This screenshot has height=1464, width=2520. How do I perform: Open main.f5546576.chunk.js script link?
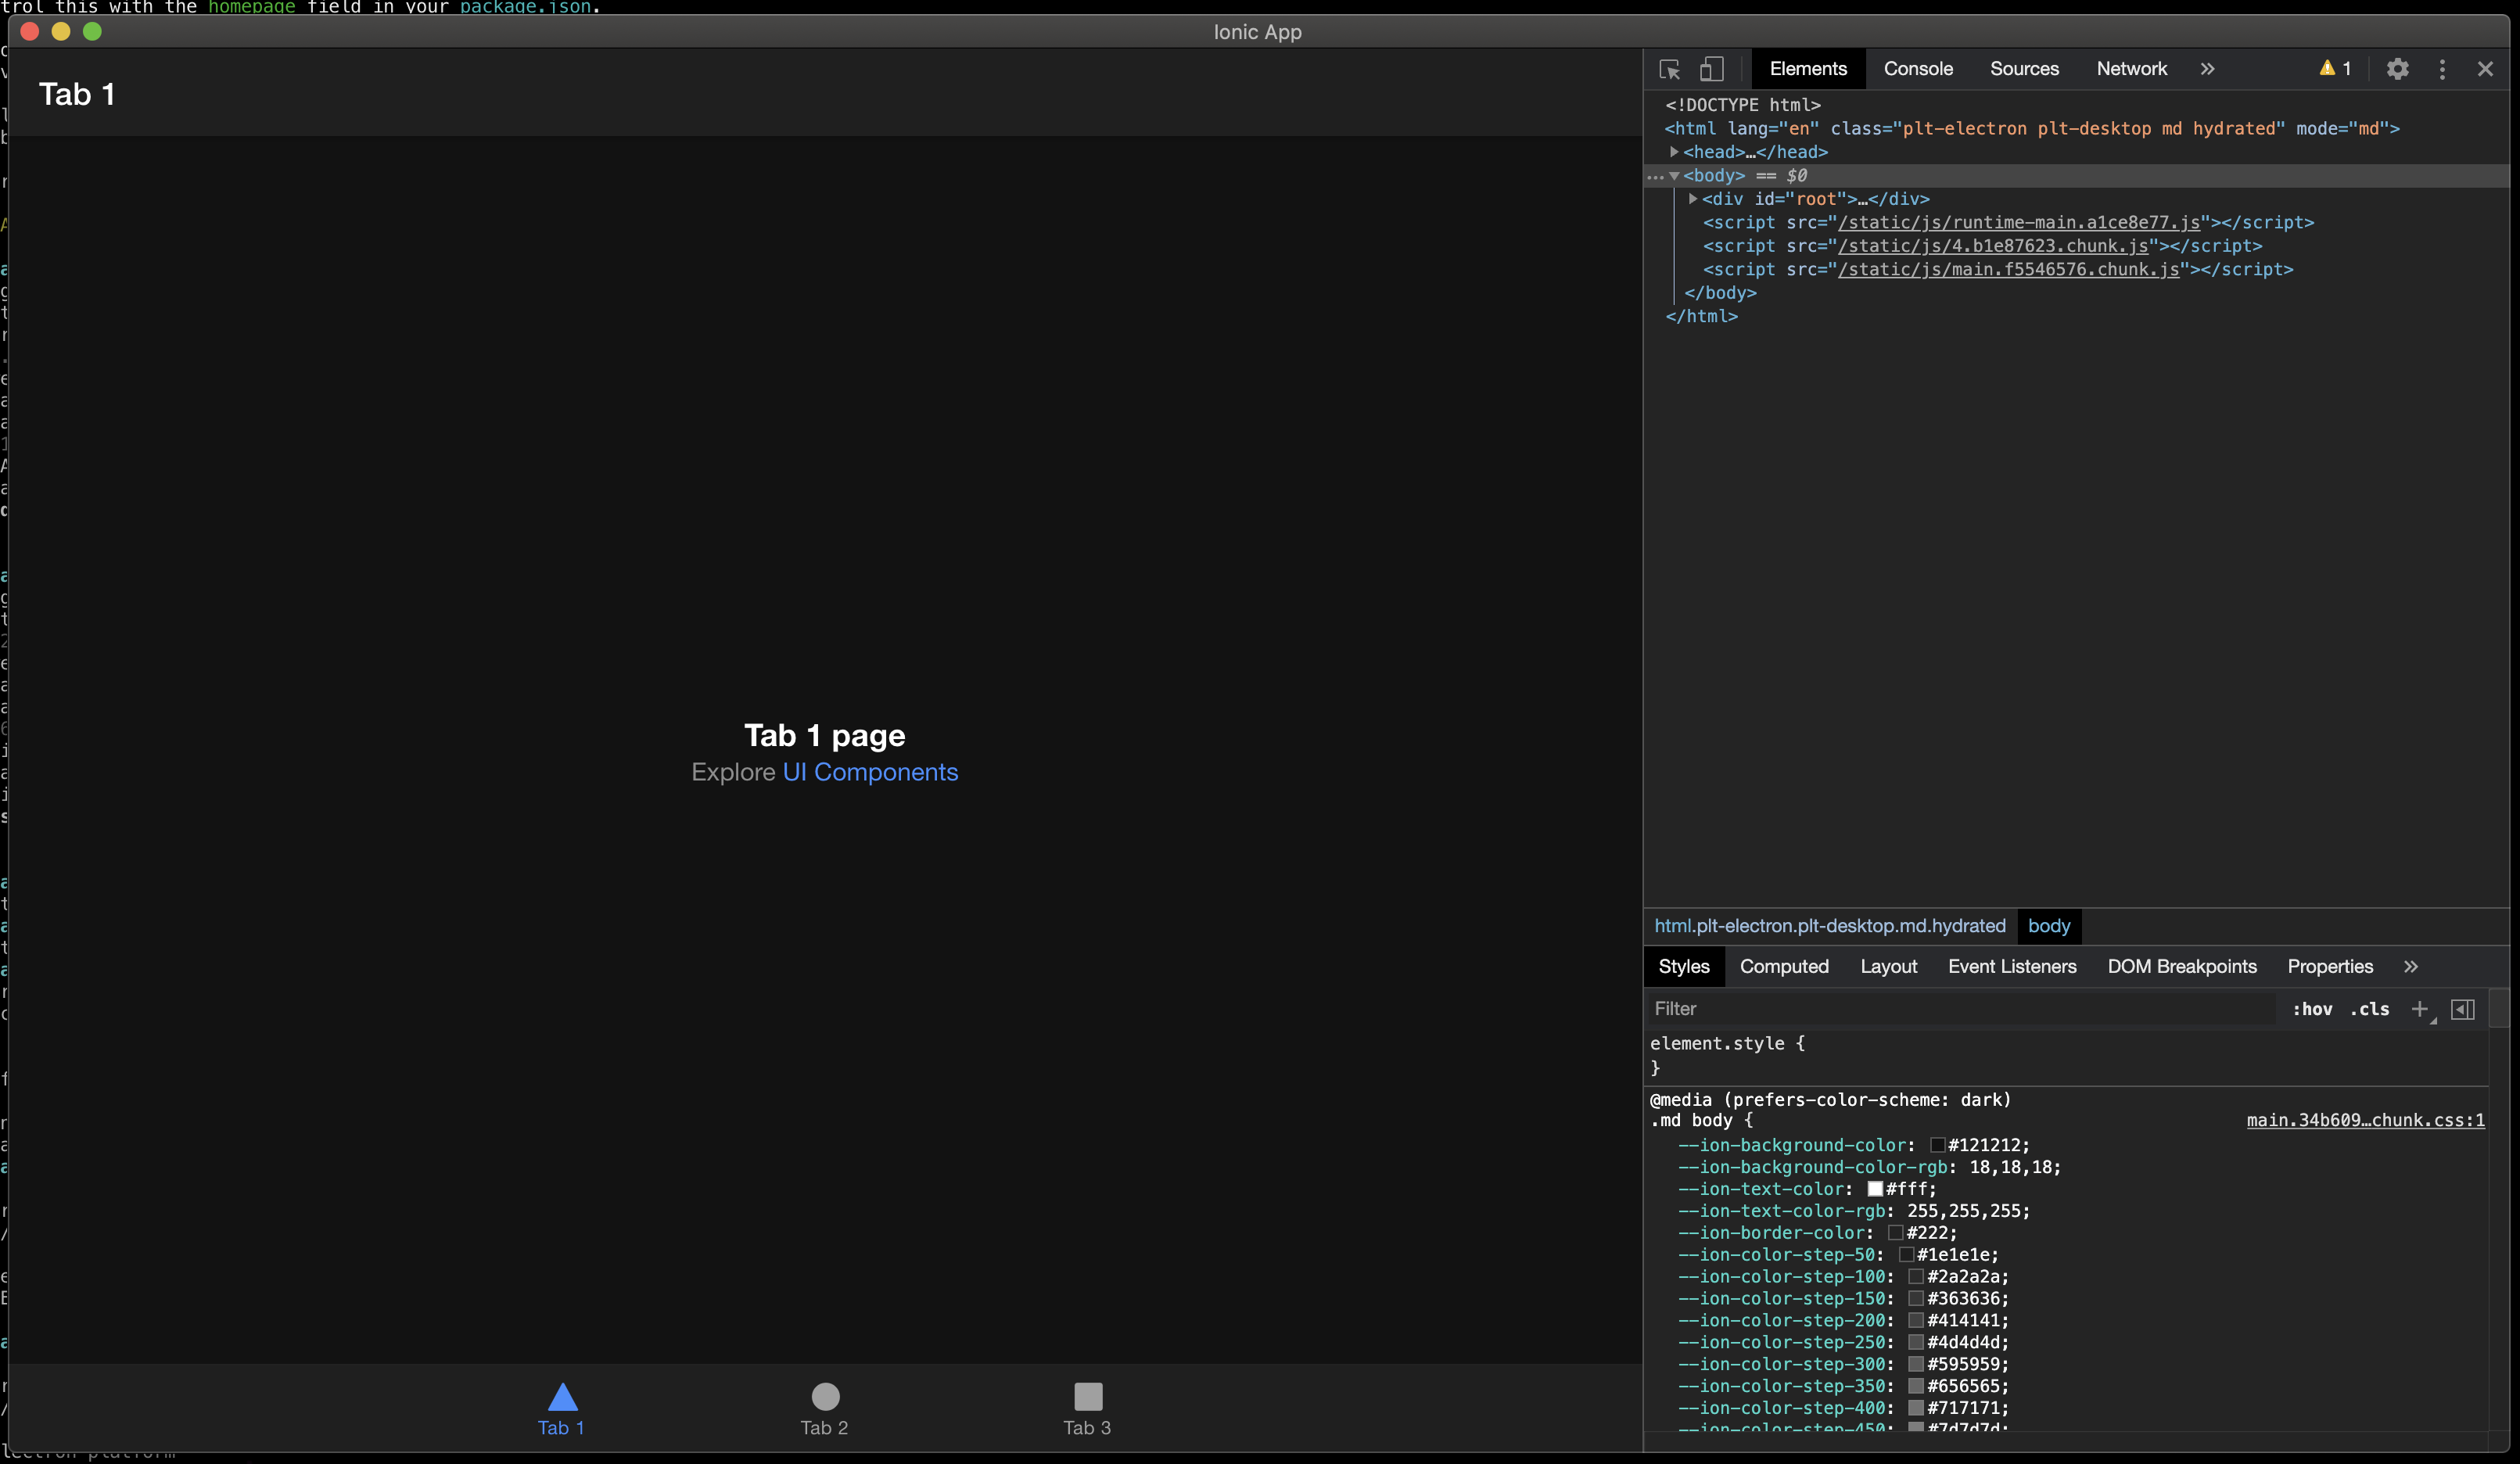coord(2008,269)
